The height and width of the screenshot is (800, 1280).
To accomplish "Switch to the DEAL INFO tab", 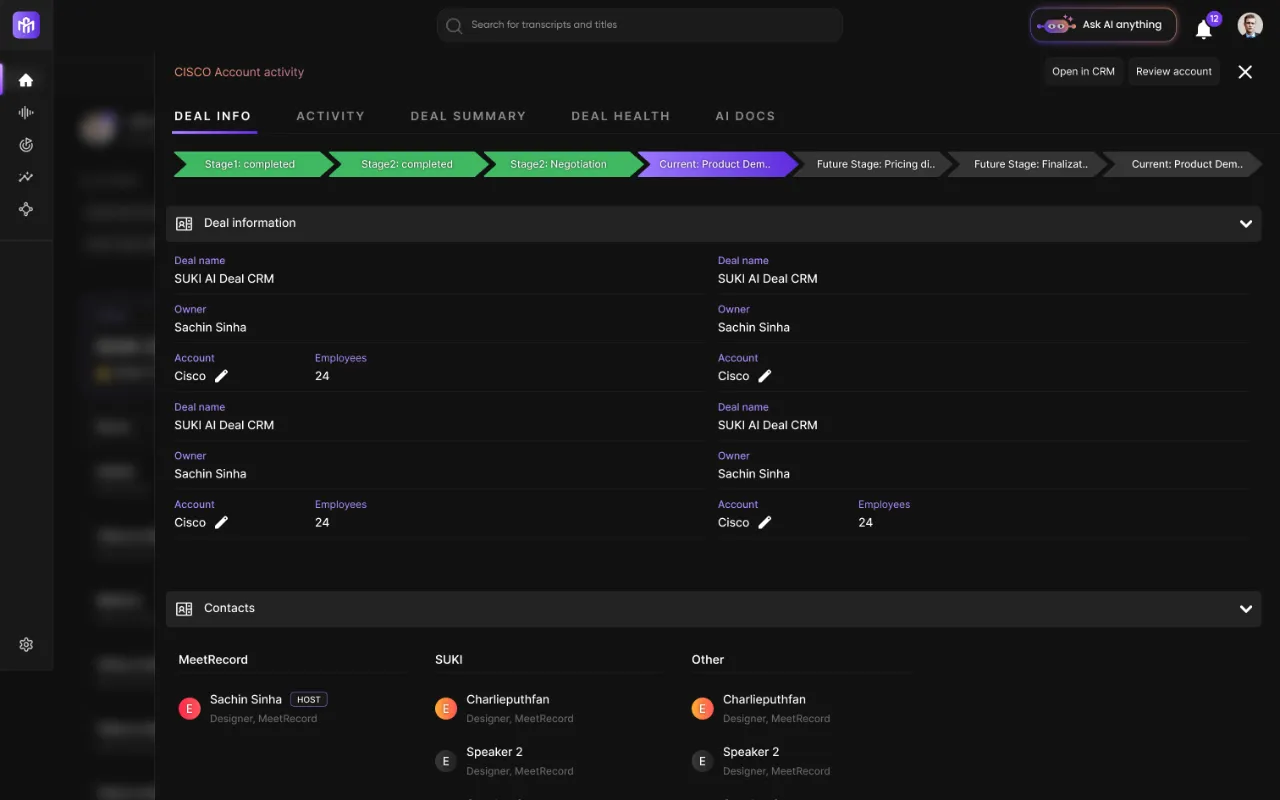I will pos(213,116).
